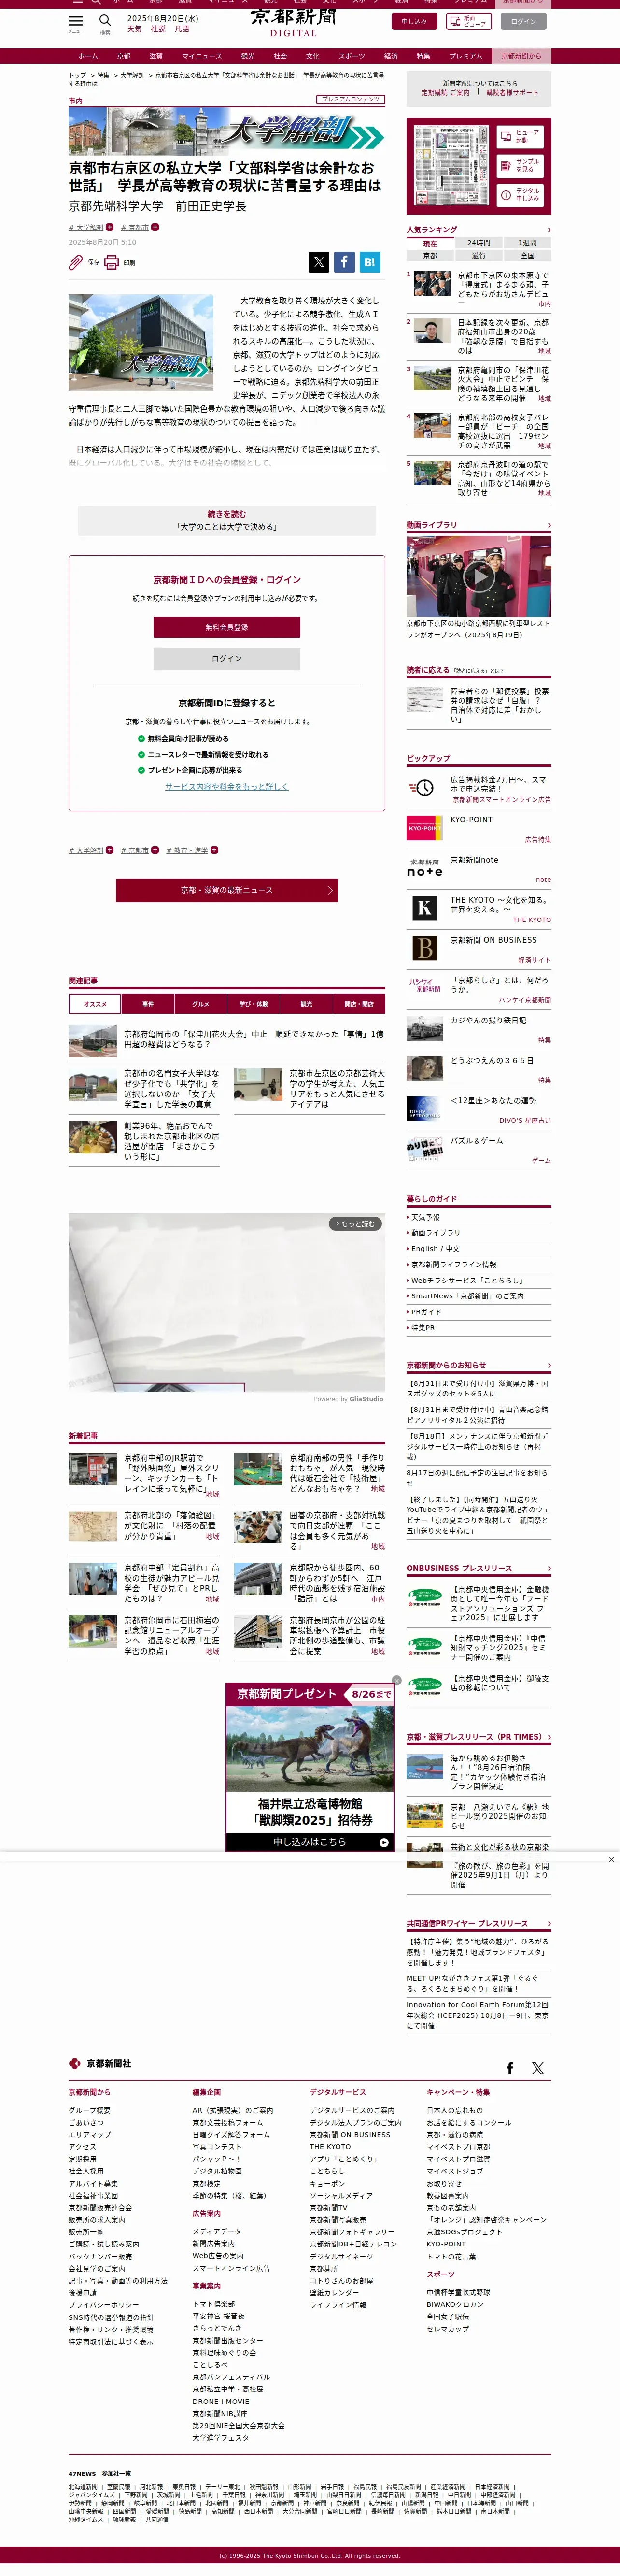This screenshot has width=620, height=2576.
Task: Select 24時間 ranking tab
Action: [478, 244]
